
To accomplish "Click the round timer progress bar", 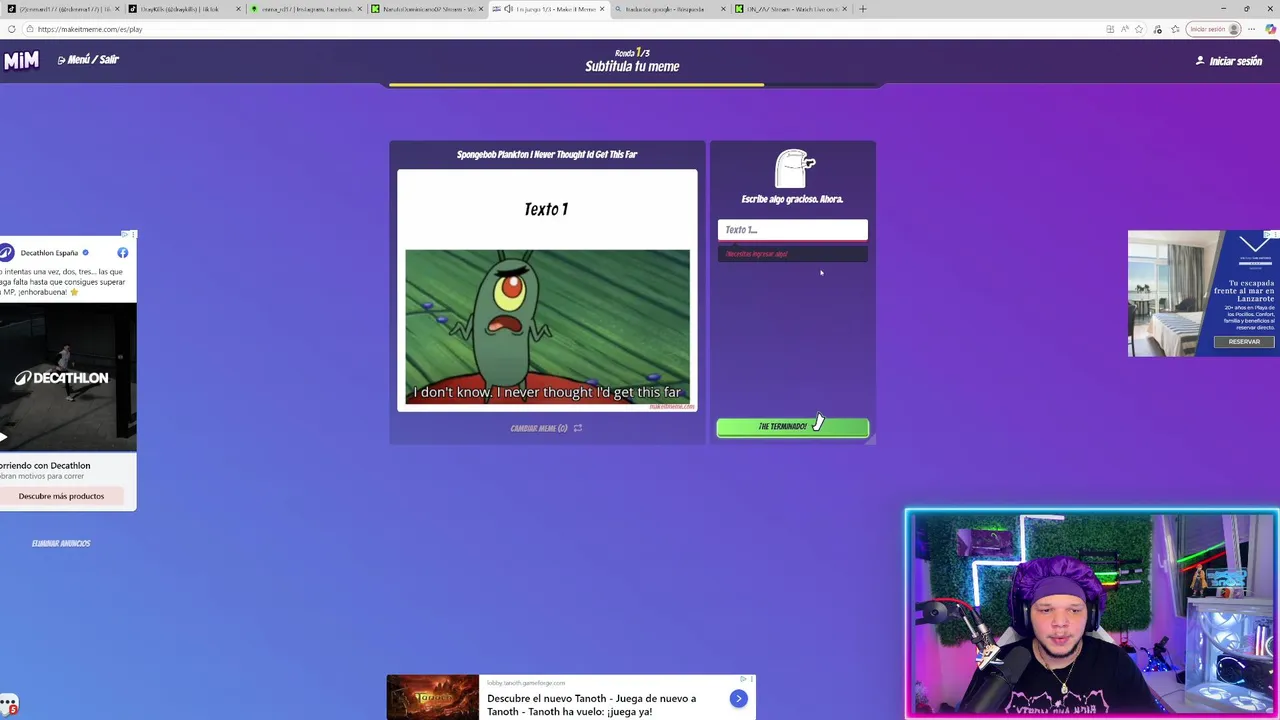I will point(634,86).
